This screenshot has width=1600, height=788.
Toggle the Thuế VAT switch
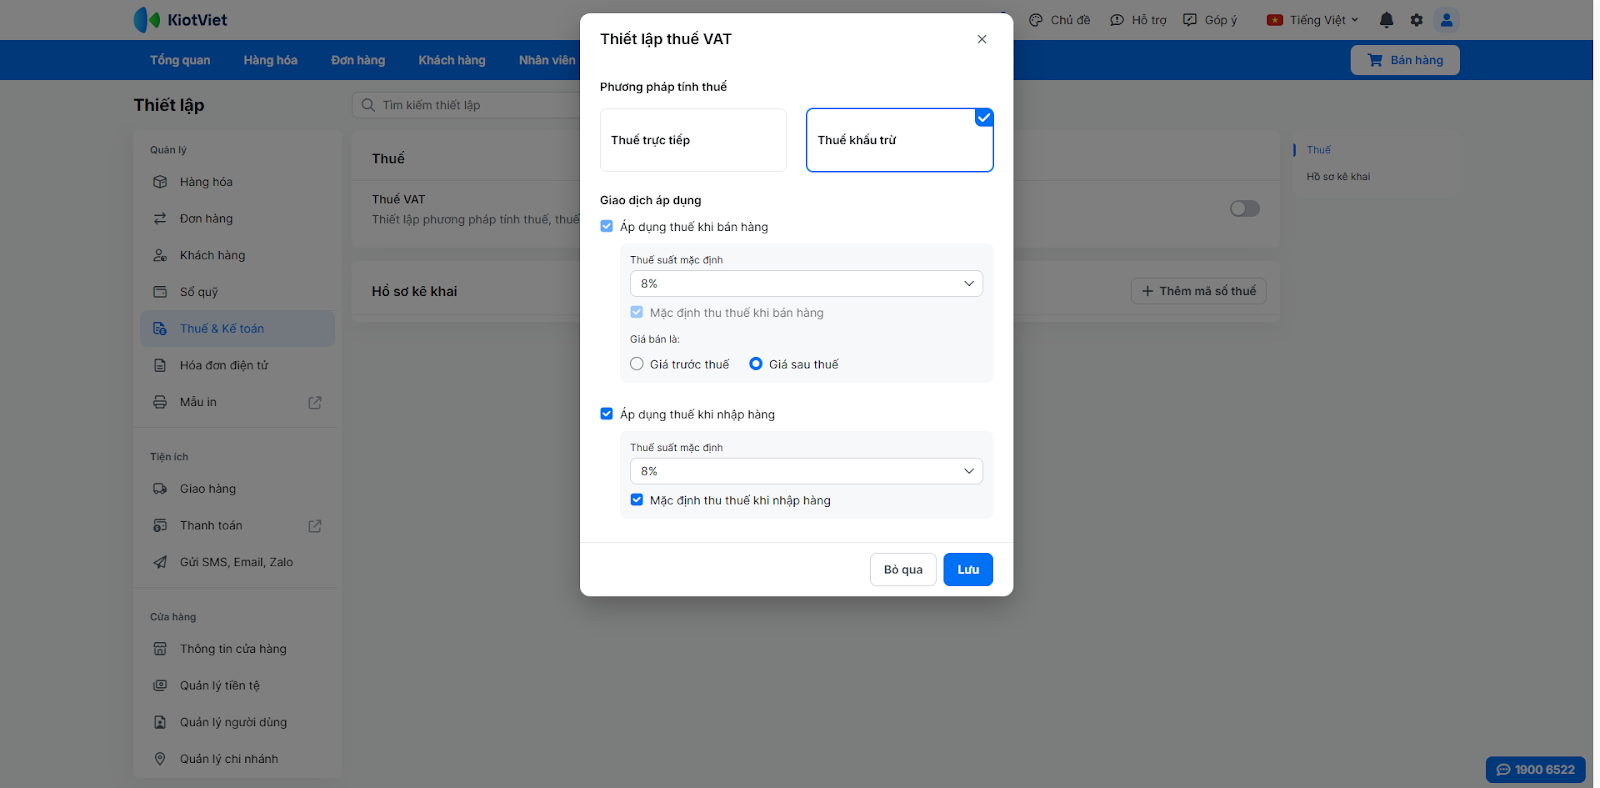click(1244, 209)
